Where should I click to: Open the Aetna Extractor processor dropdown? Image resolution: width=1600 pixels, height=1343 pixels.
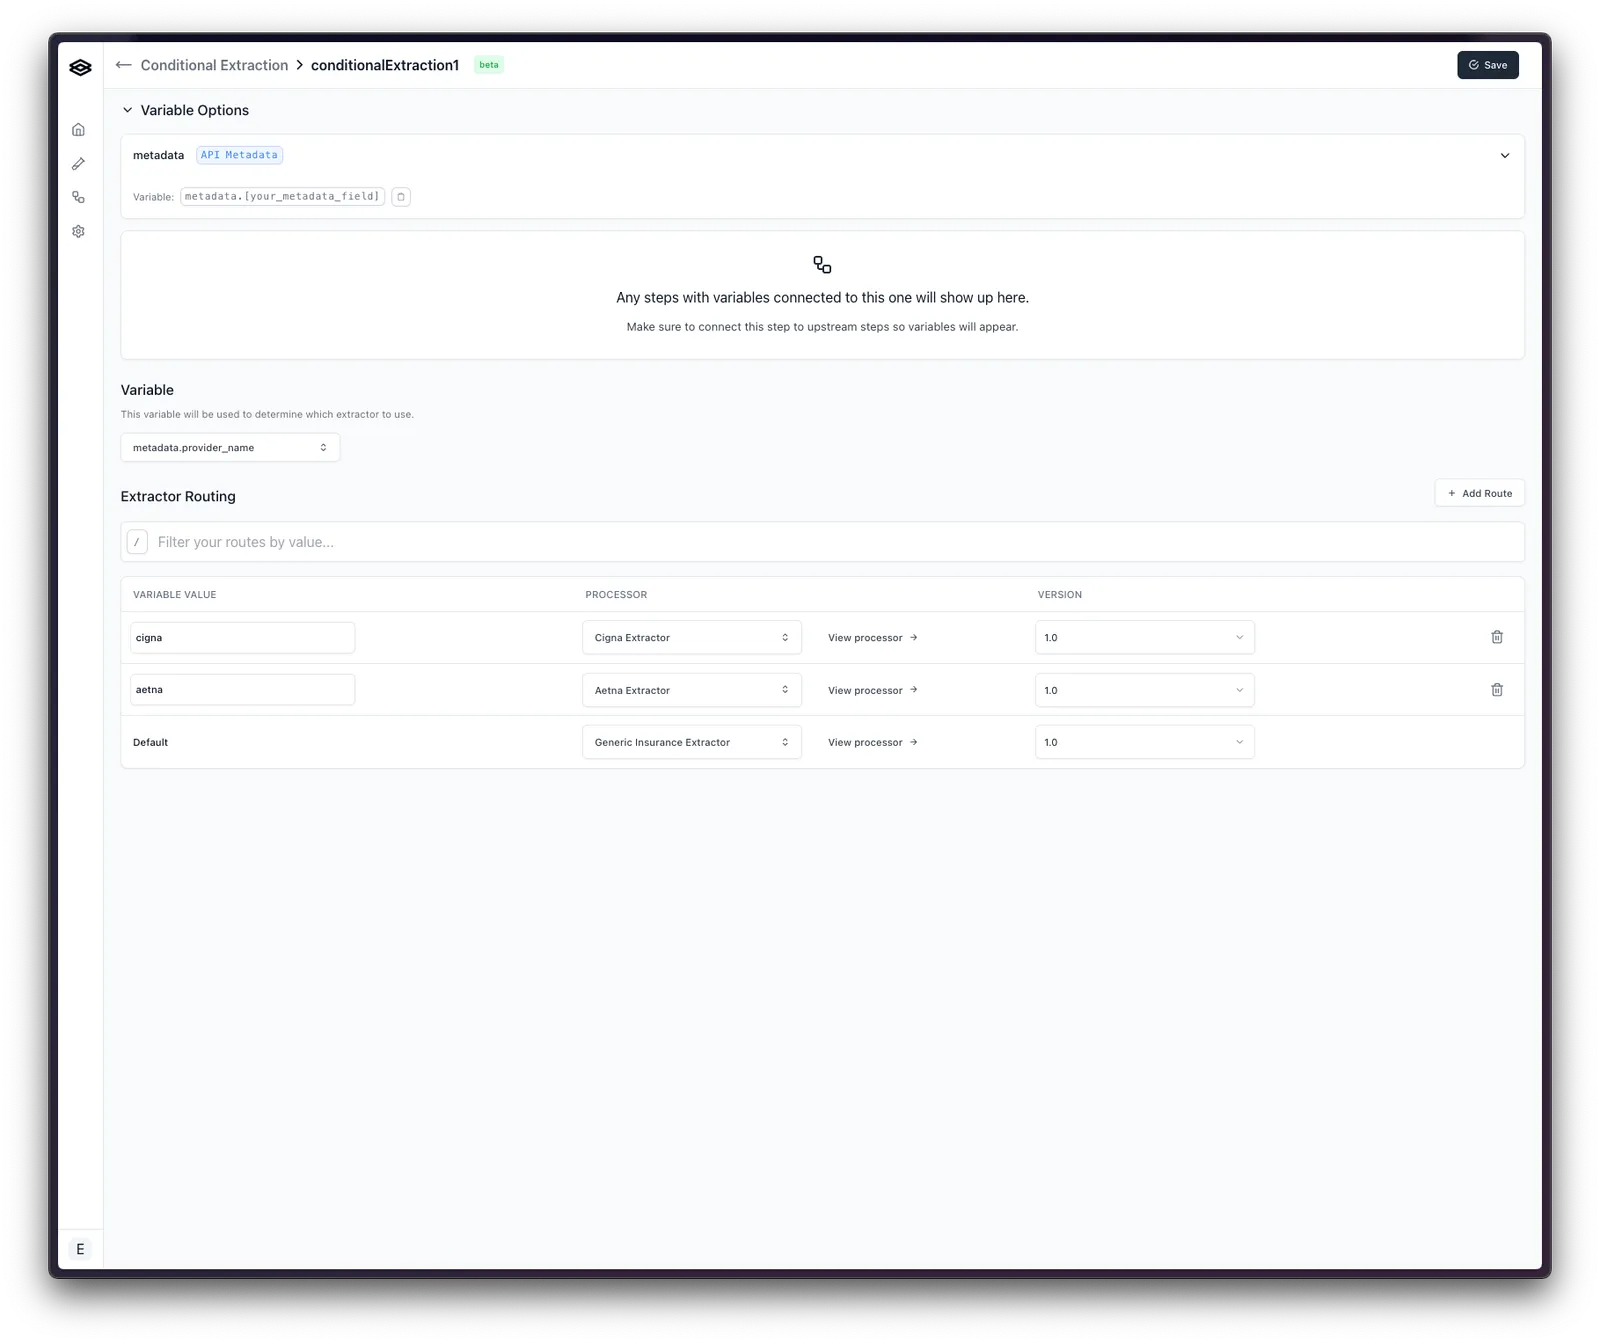pyautogui.click(x=692, y=690)
